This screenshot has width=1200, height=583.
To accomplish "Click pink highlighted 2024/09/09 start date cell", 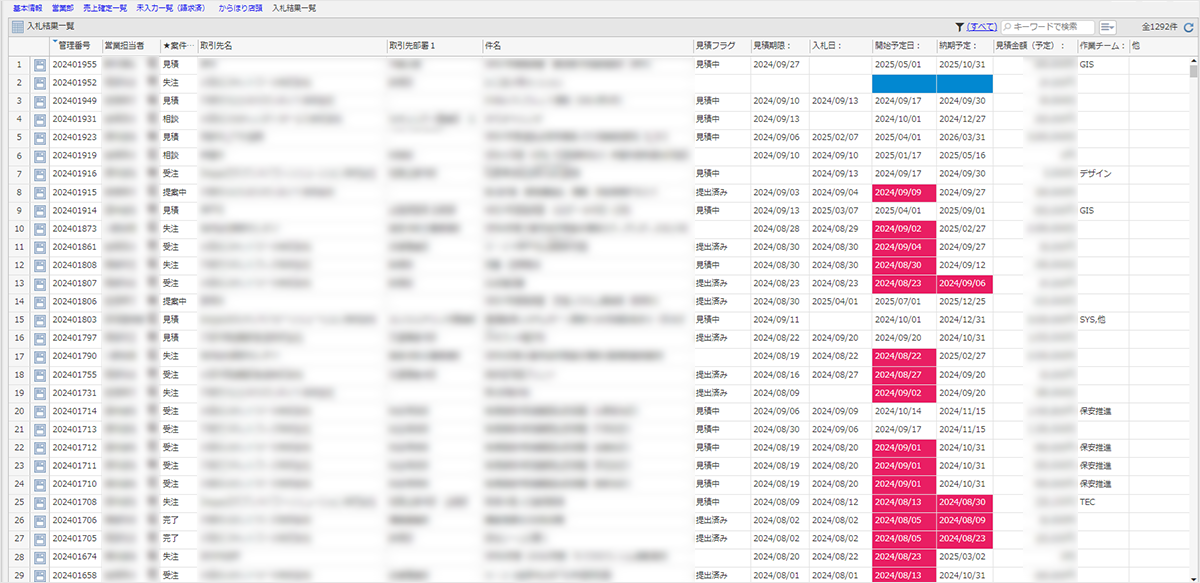I will point(903,192).
